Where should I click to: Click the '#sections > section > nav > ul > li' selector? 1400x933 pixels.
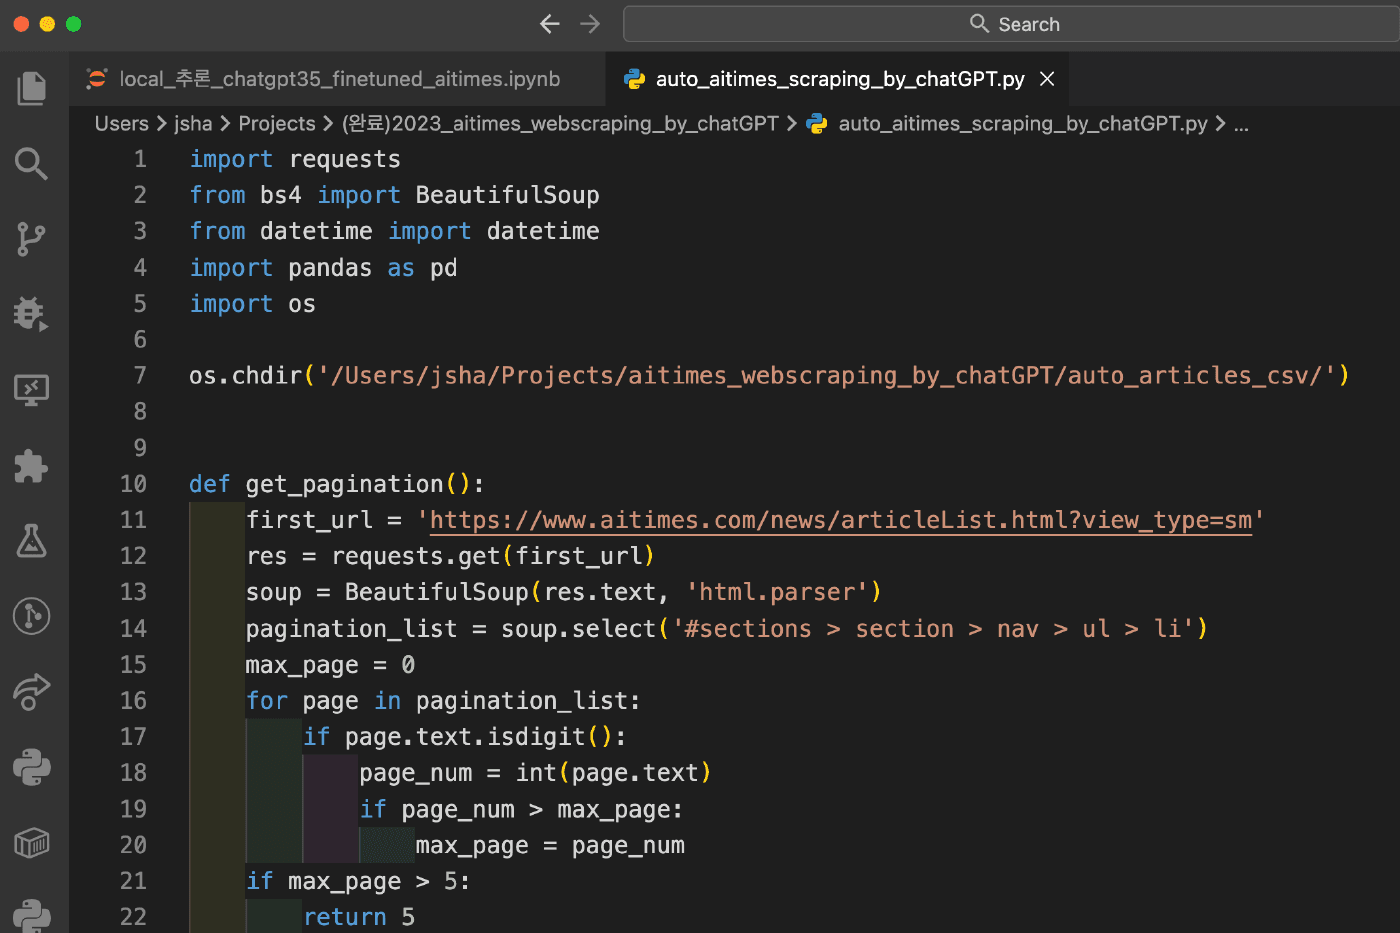(x=933, y=629)
